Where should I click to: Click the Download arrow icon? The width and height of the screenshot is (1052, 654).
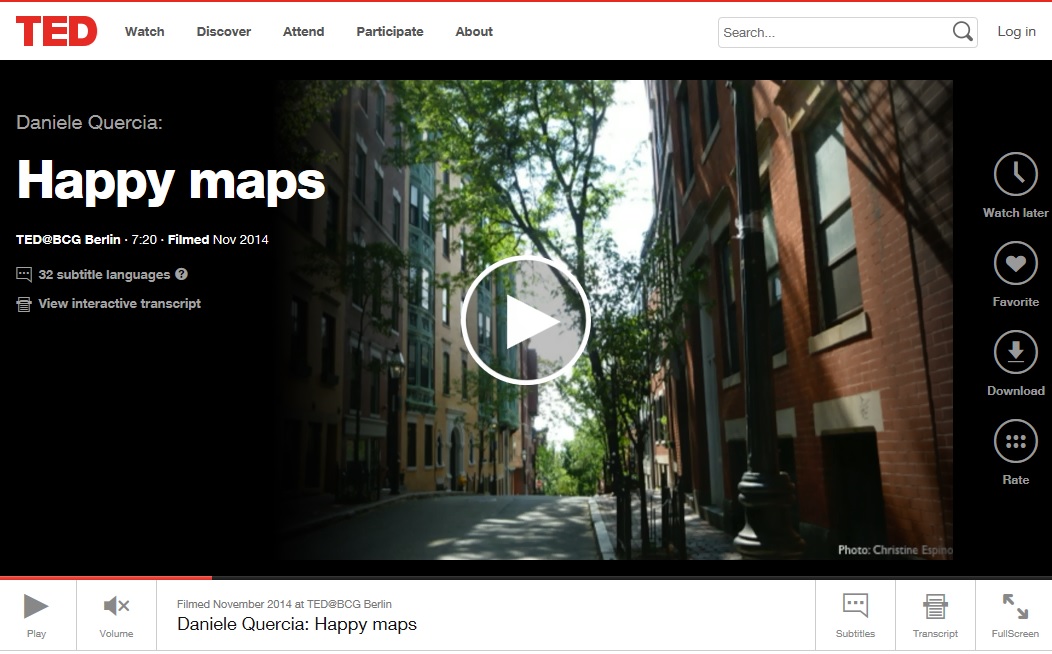point(1015,352)
